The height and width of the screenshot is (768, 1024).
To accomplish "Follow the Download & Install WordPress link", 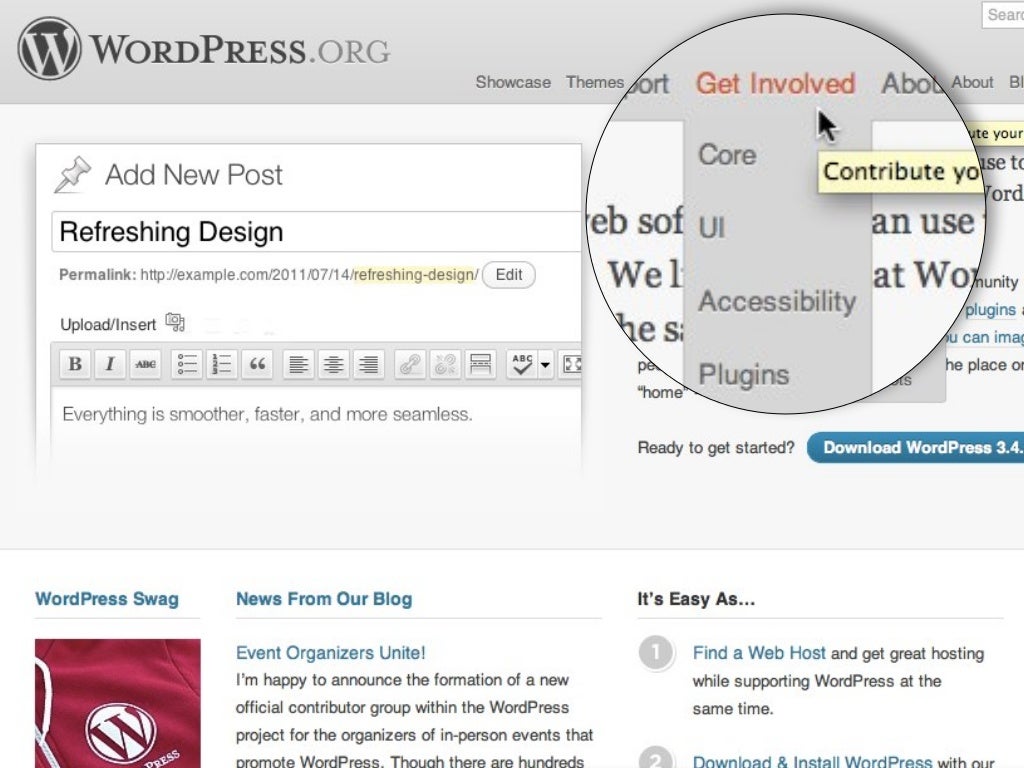I will pyautogui.click(x=812, y=761).
